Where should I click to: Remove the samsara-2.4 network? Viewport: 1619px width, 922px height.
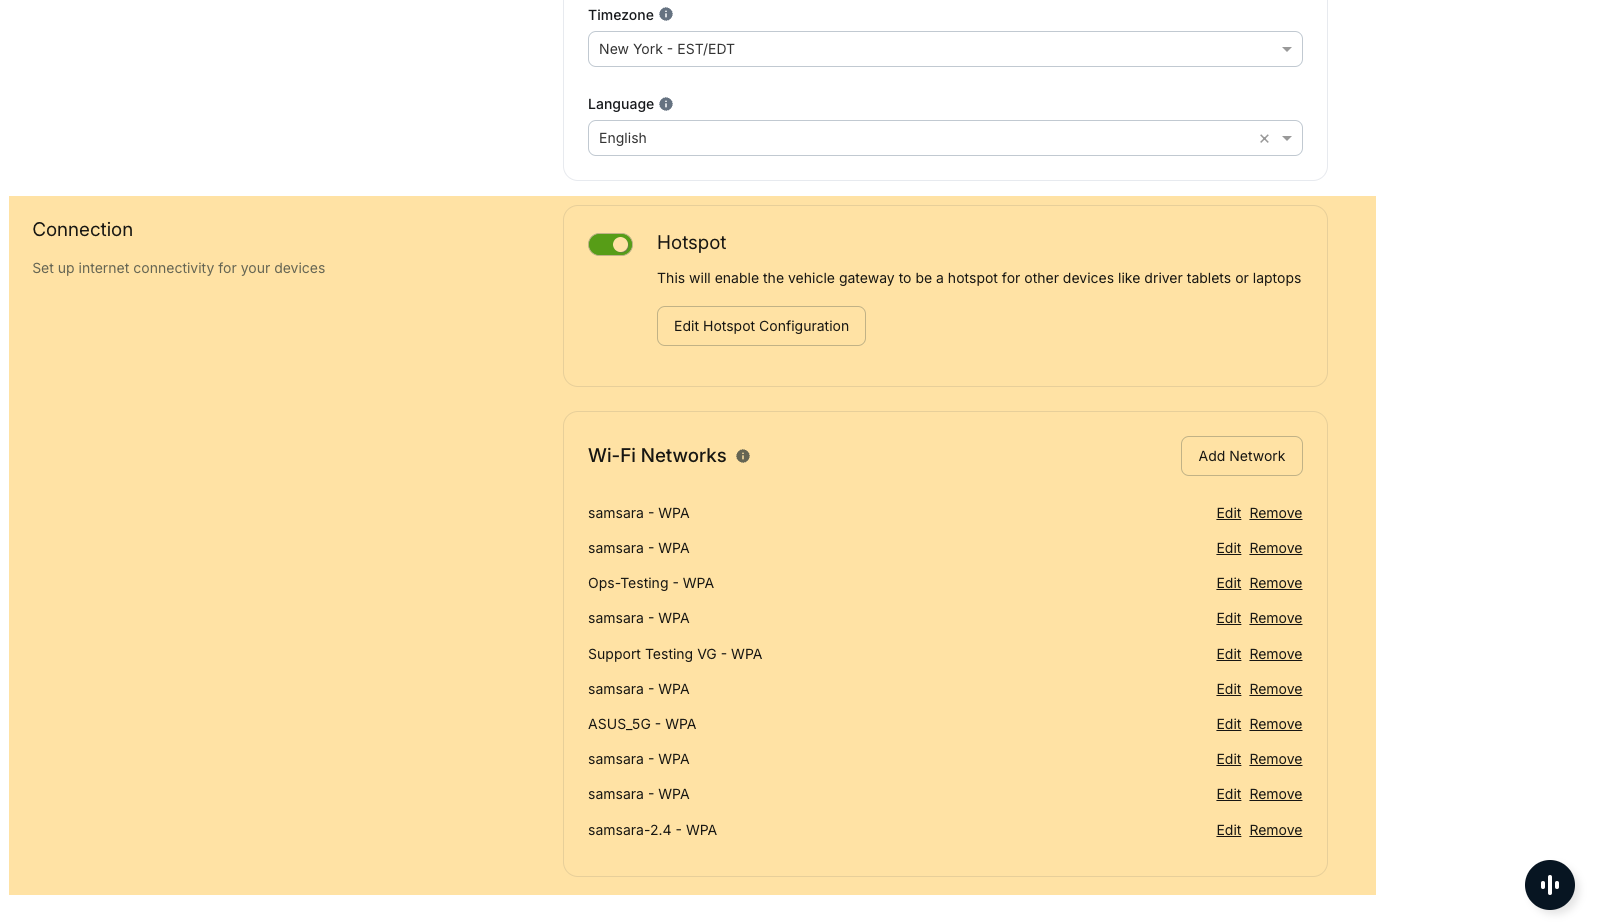(x=1275, y=830)
